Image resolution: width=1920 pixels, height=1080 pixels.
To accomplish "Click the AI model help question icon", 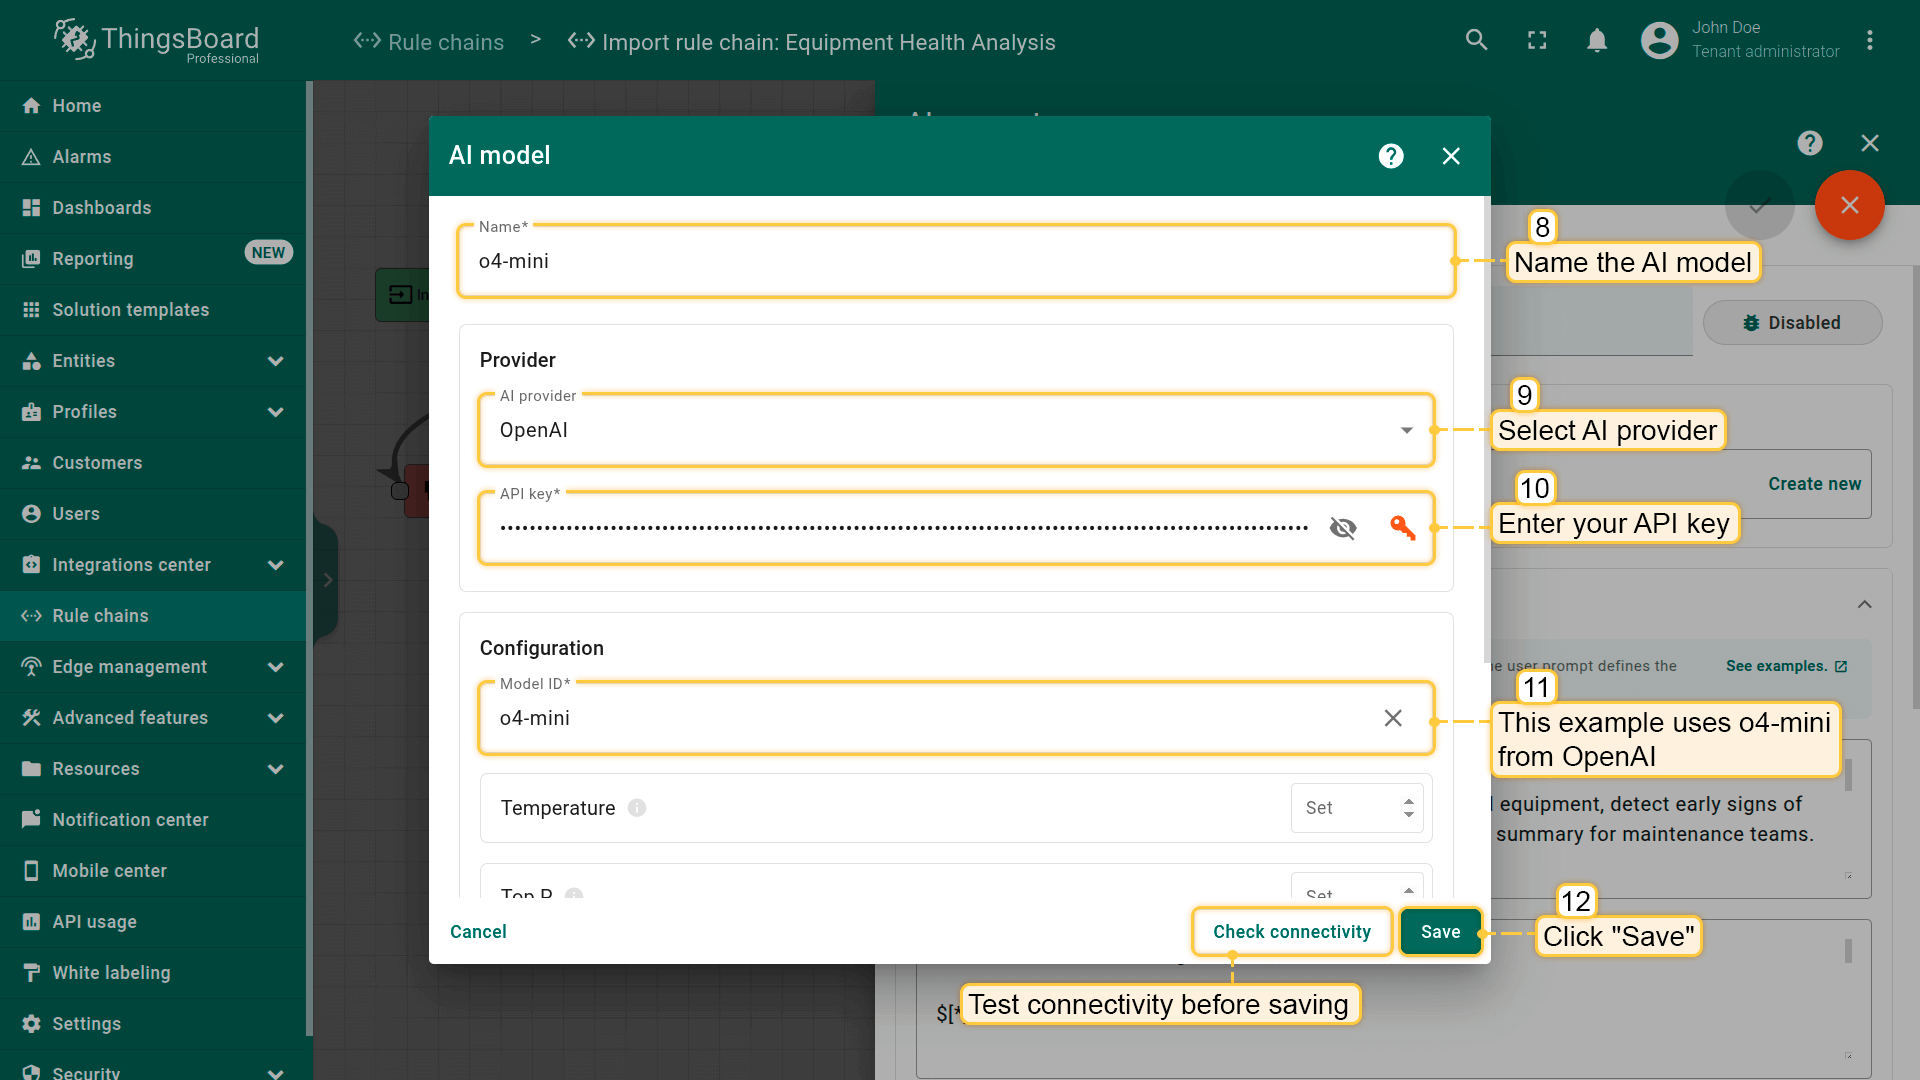I will tap(1391, 156).
